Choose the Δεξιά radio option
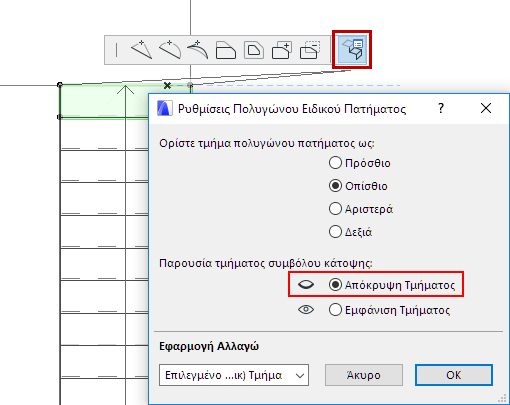Viewport: 510px width, 405px height. point(335,231)
